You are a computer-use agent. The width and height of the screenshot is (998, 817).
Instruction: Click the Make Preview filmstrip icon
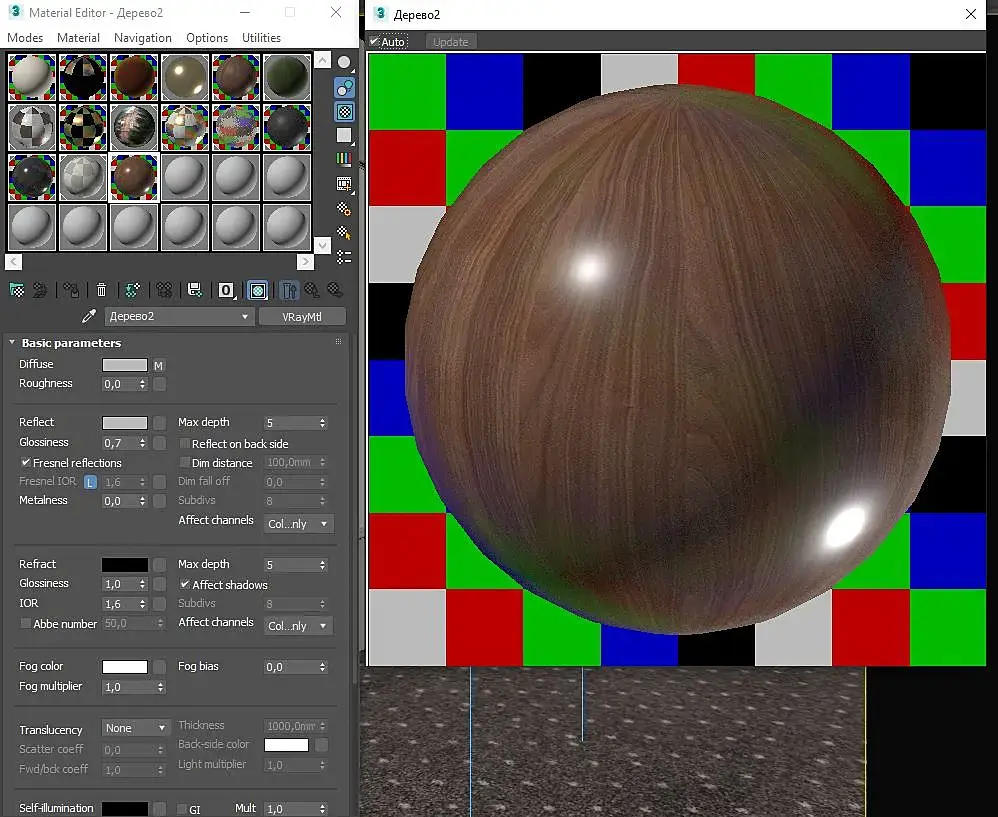click(344, 184)
